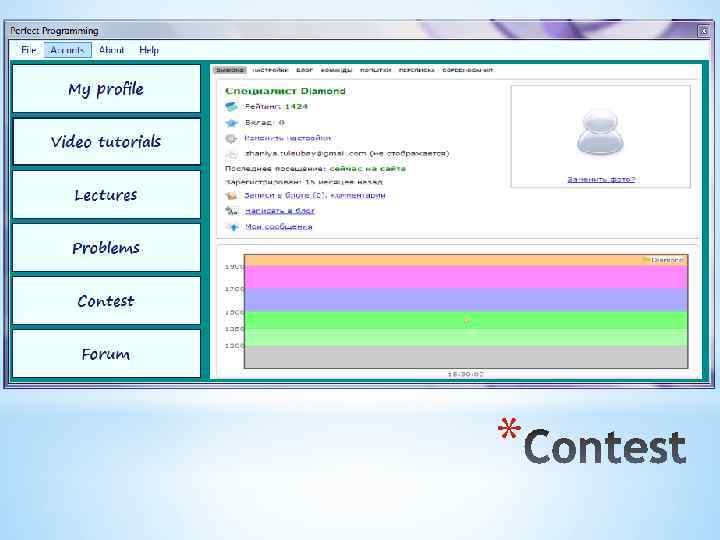This screenshot has height=540, width=720.
Task: Open the Video tutorials section
Action: click(x=106, y=141)
